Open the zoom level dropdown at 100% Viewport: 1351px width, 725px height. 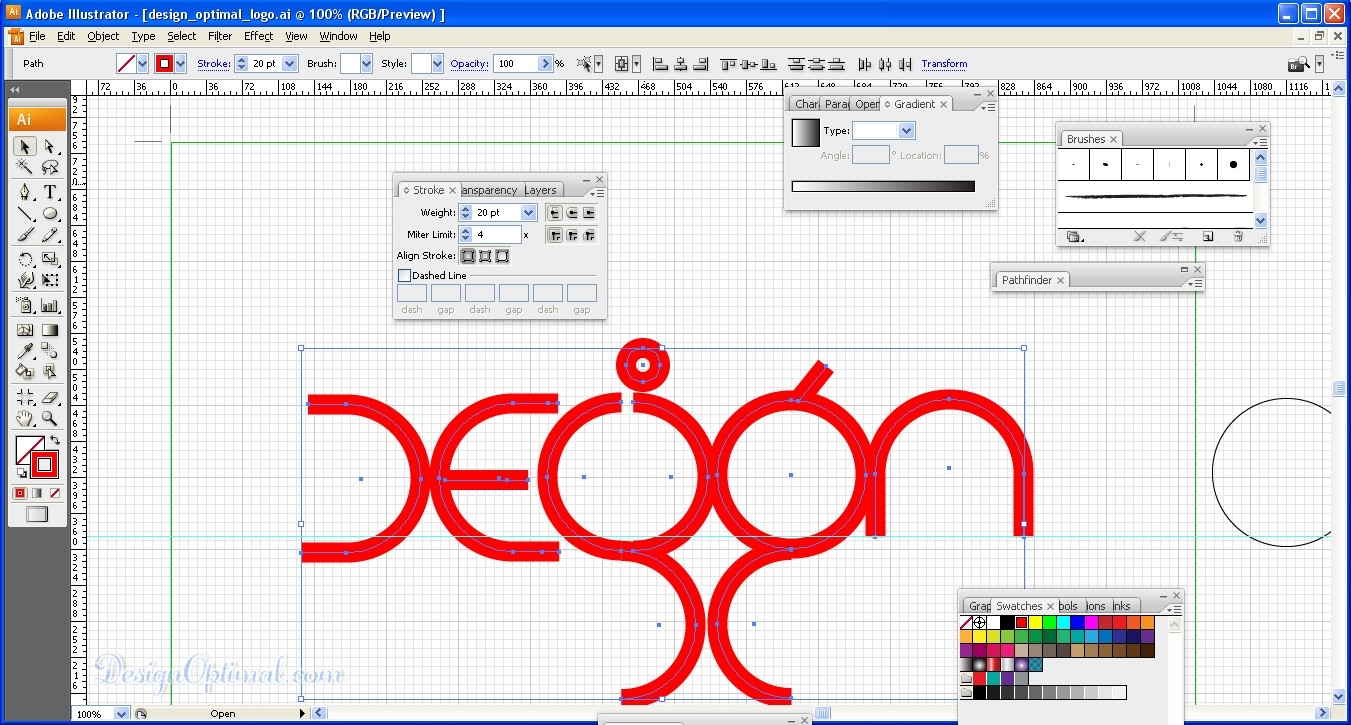(x=122, y=714)
